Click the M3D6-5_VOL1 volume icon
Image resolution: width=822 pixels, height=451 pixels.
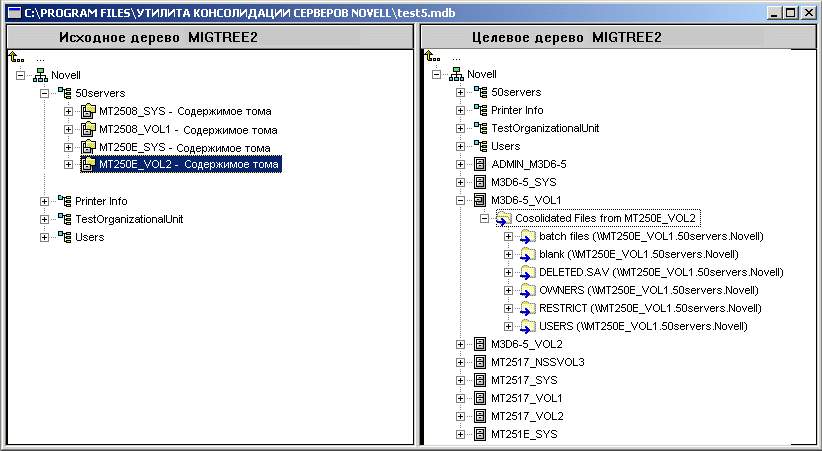[480, 200]
